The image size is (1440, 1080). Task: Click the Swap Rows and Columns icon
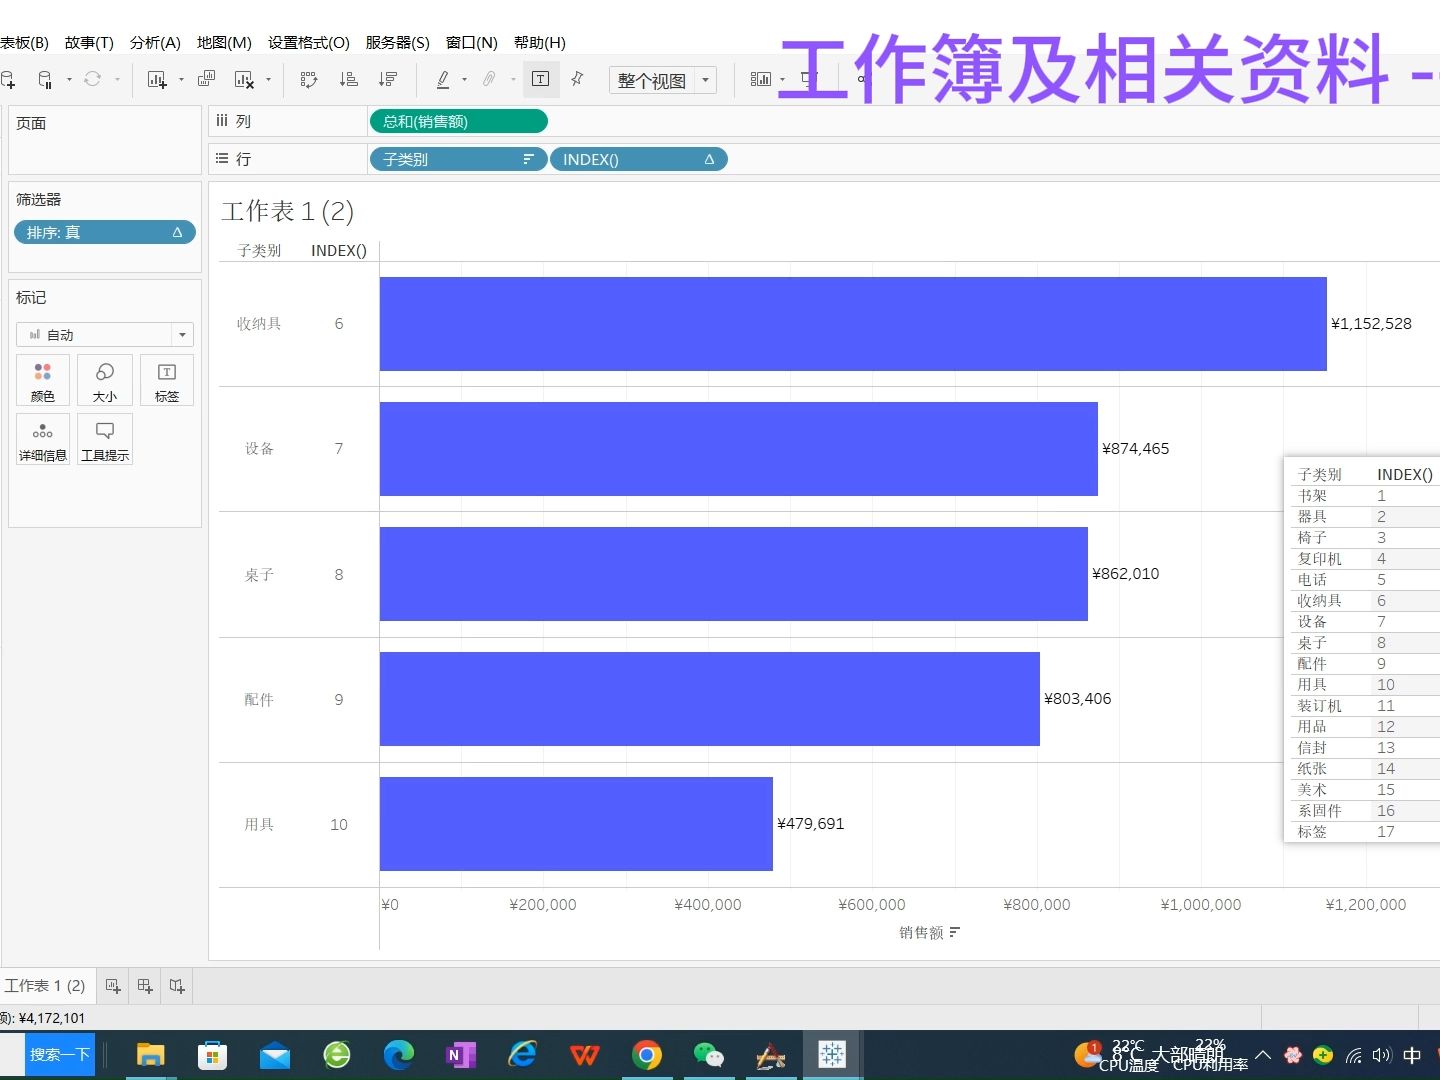(x=309, y=79)
